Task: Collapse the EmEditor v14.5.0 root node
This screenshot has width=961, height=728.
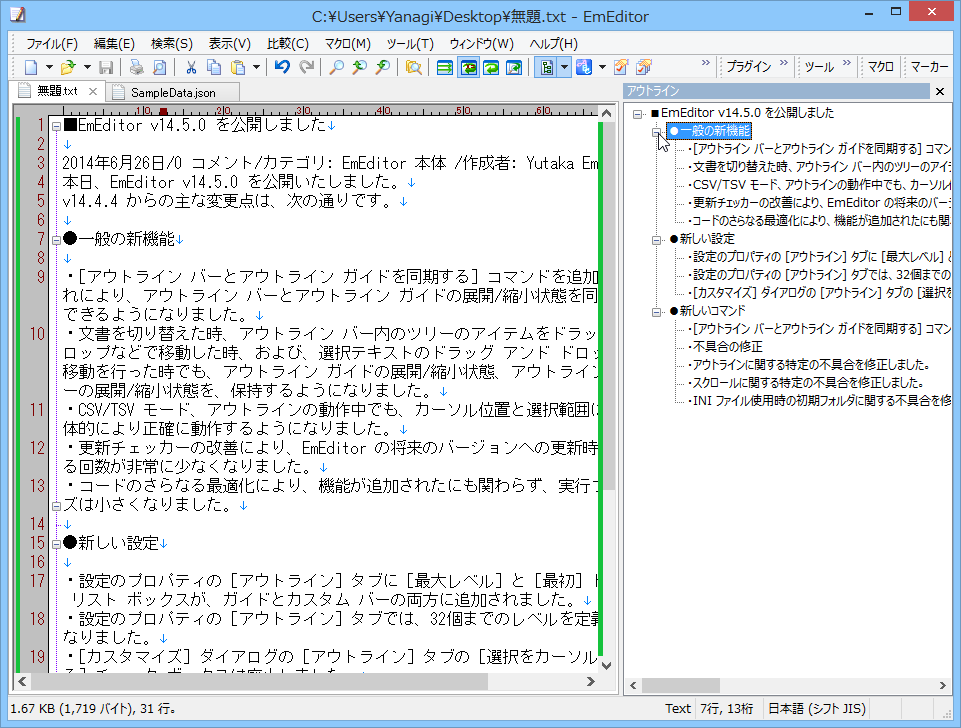Action: point(638,113)
